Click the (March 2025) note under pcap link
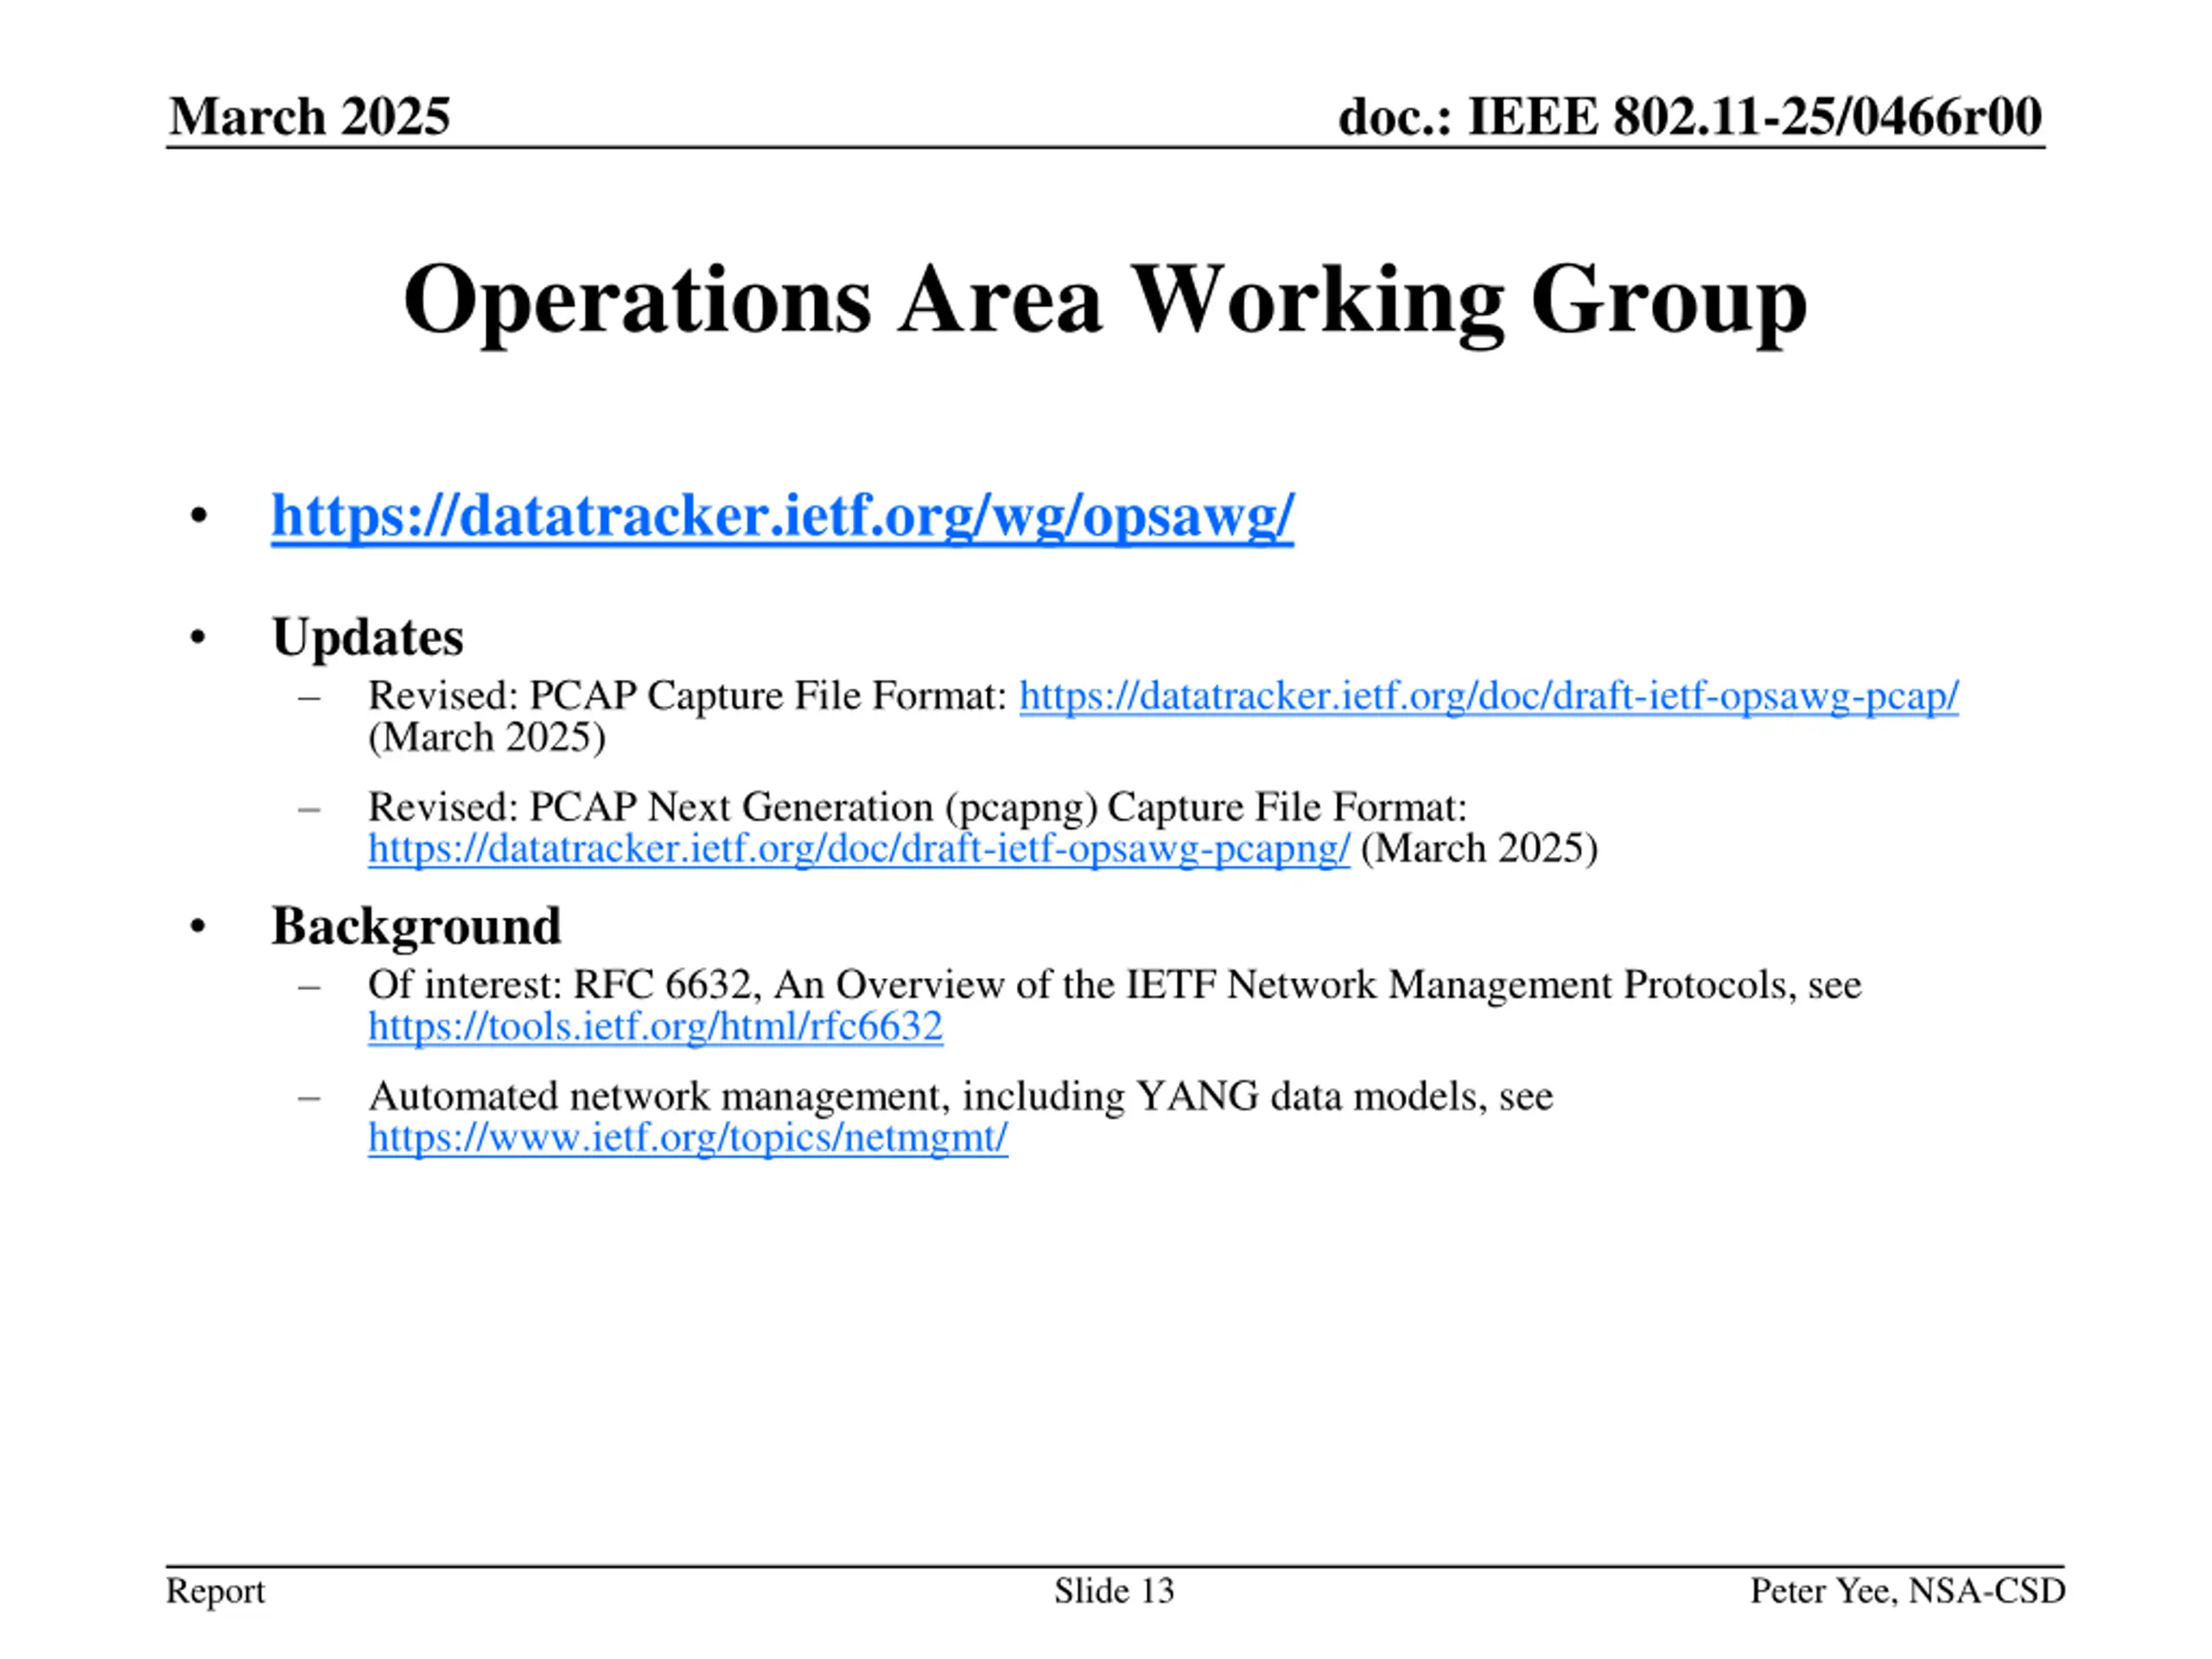This screenshot has height=1659, width=2212. point(487,738)
